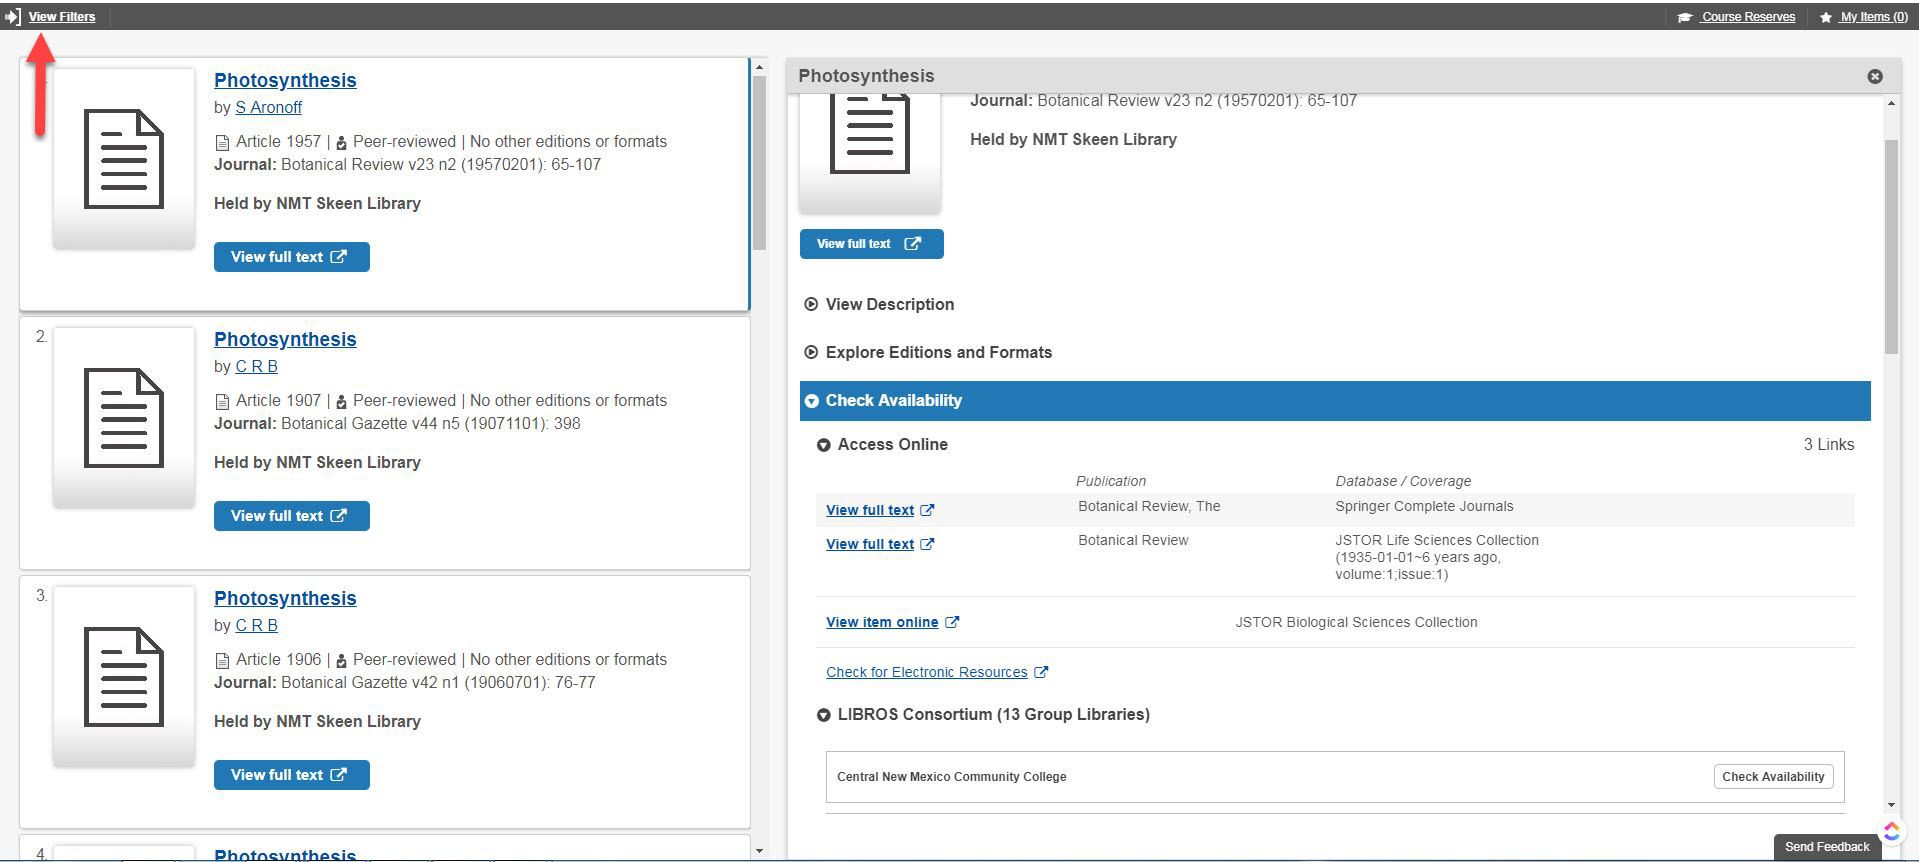Click the results list vertical scrollbar
The width and height of the screenshot is (1919, 862).
759,160
